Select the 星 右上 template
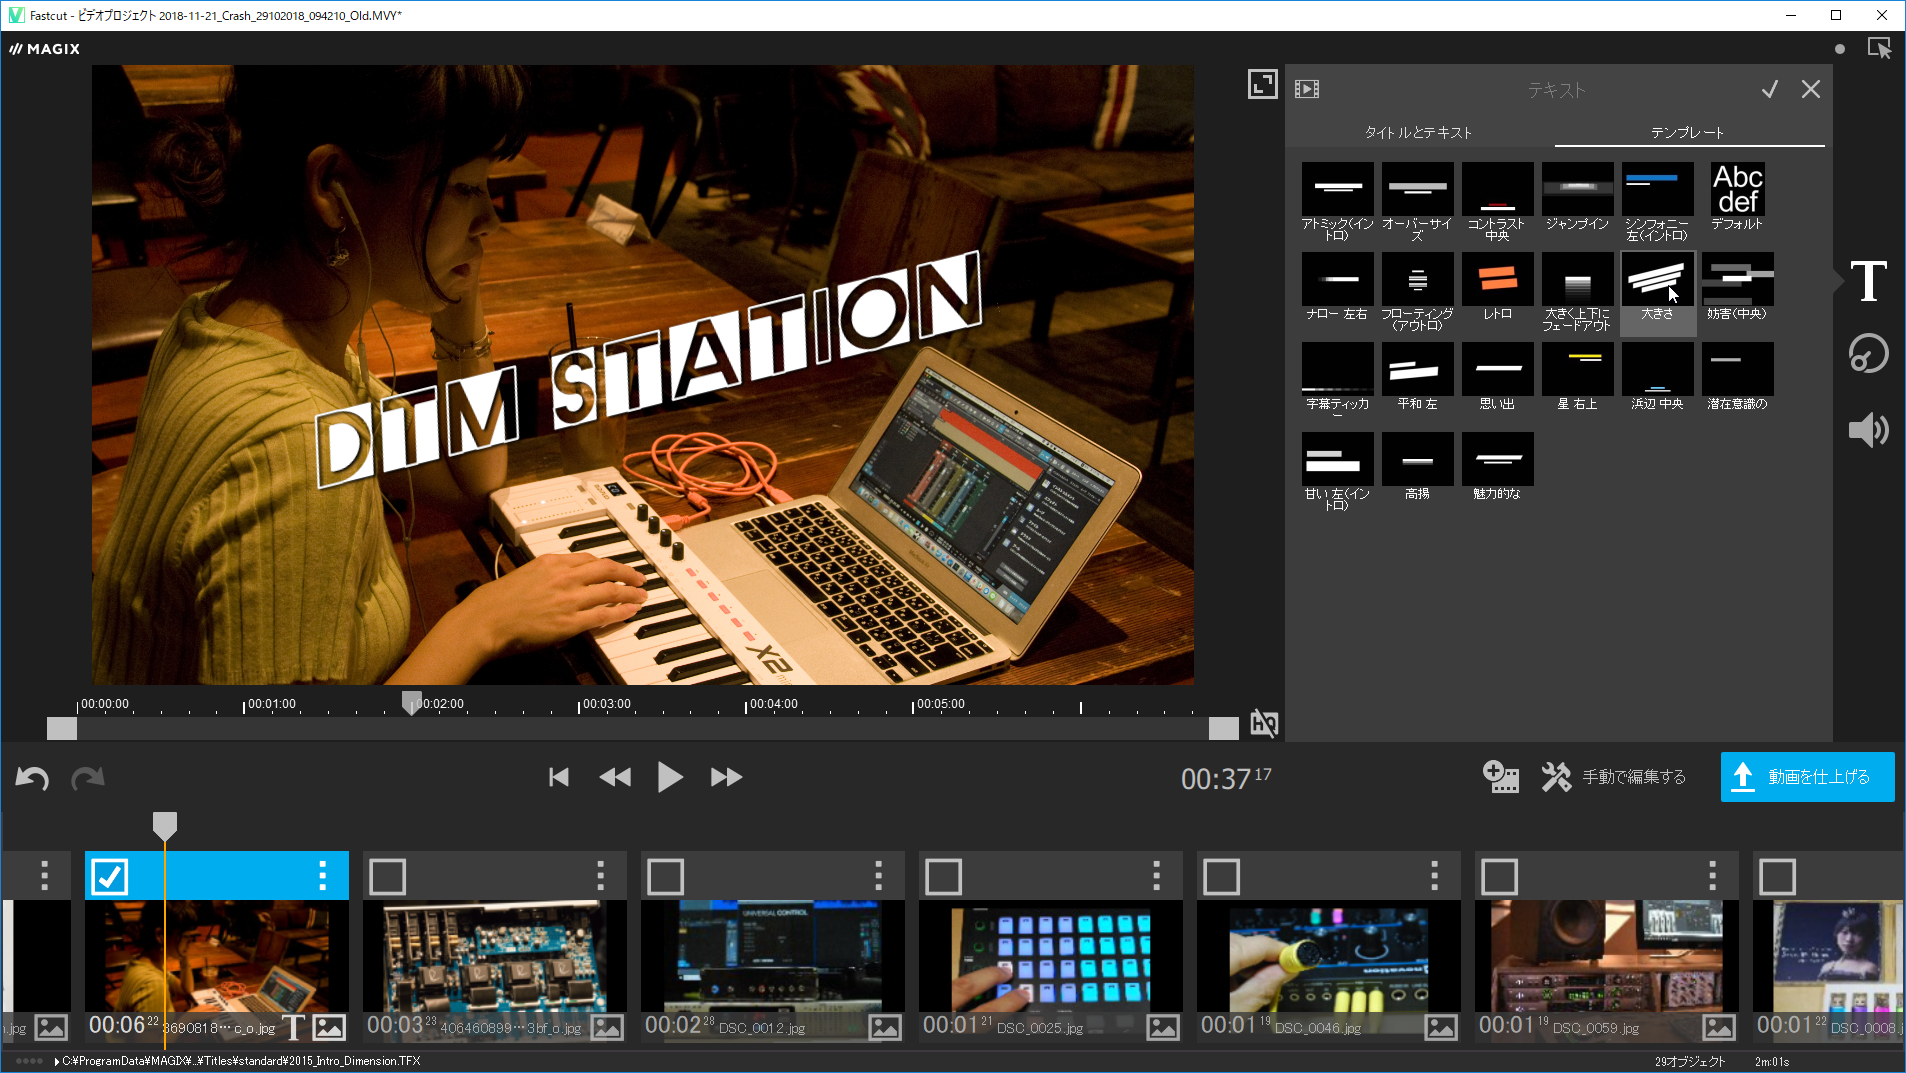Image resolution: width=1906 pixels, height=1073 pixels. [x=1577, y=376]
